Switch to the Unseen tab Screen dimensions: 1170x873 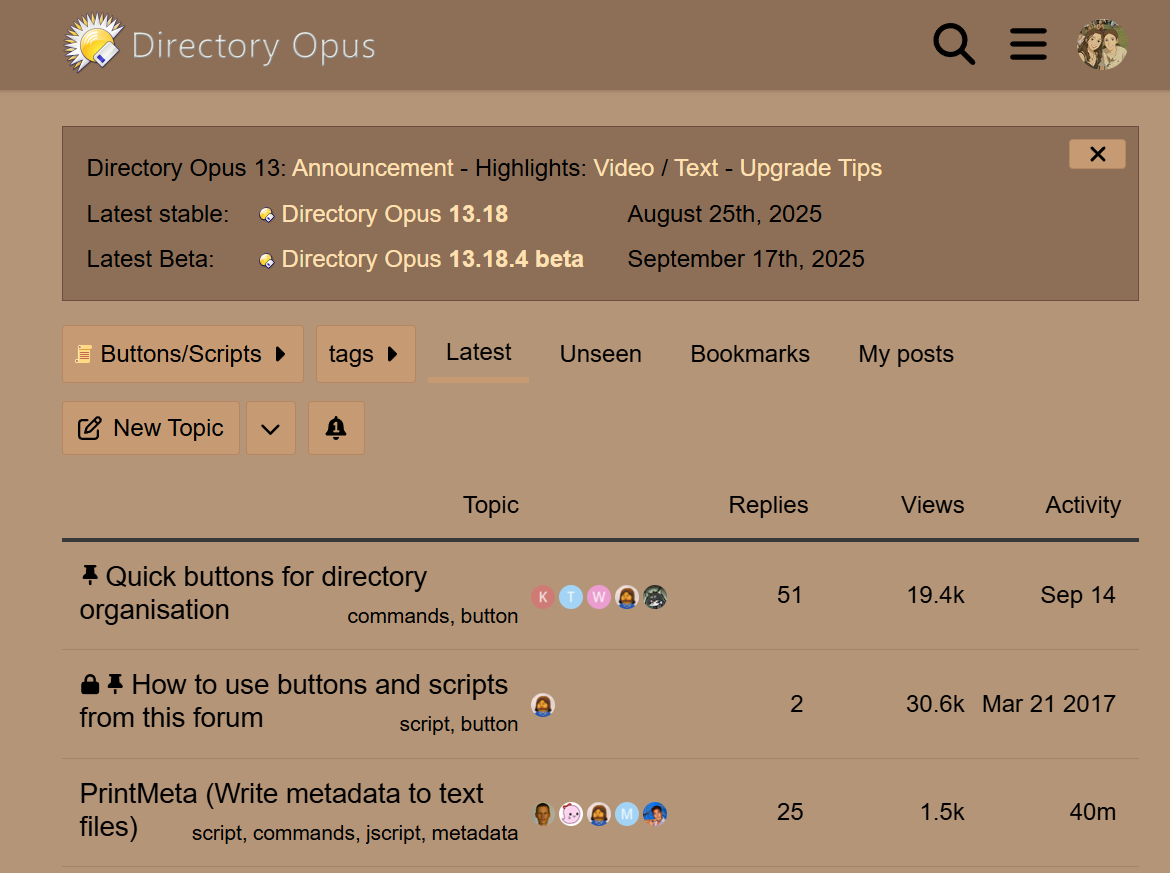pos(600,354)
